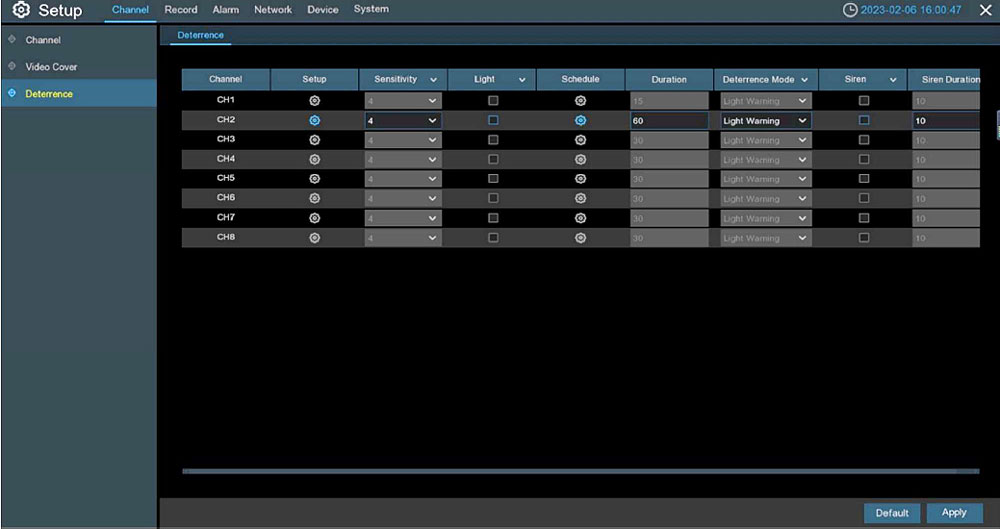This screenshot has width=1000, height=529.
Task: Switch to the Network tab
Action: [x=273, y=10]
